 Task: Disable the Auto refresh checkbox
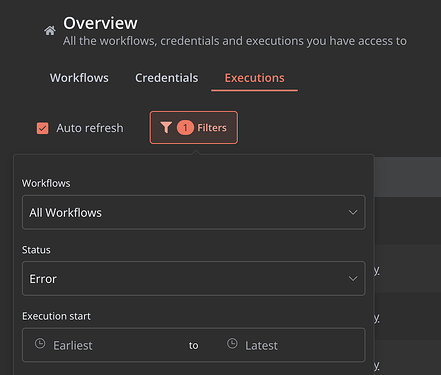(x=42, y=128)
